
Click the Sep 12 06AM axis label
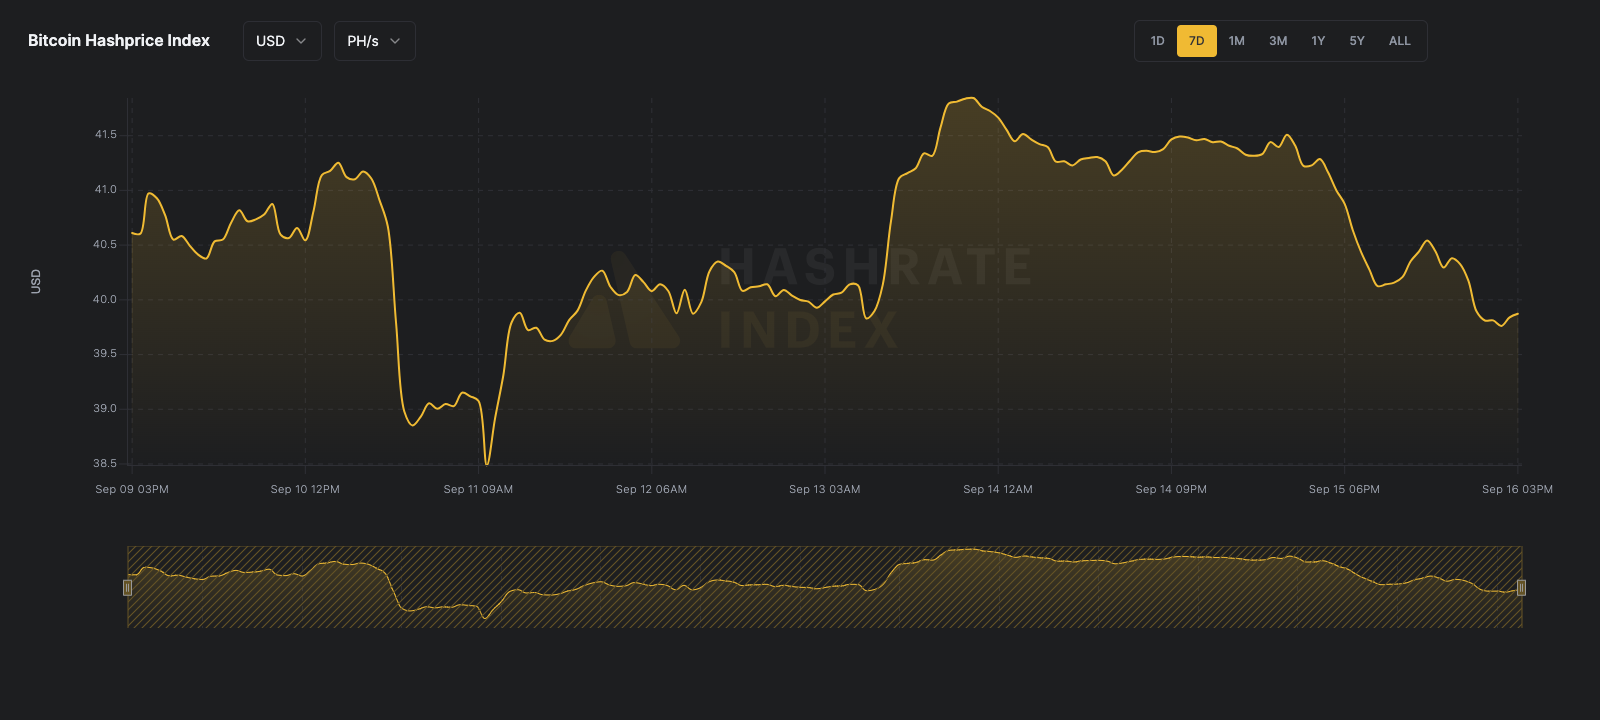click(x=651, y=489)
